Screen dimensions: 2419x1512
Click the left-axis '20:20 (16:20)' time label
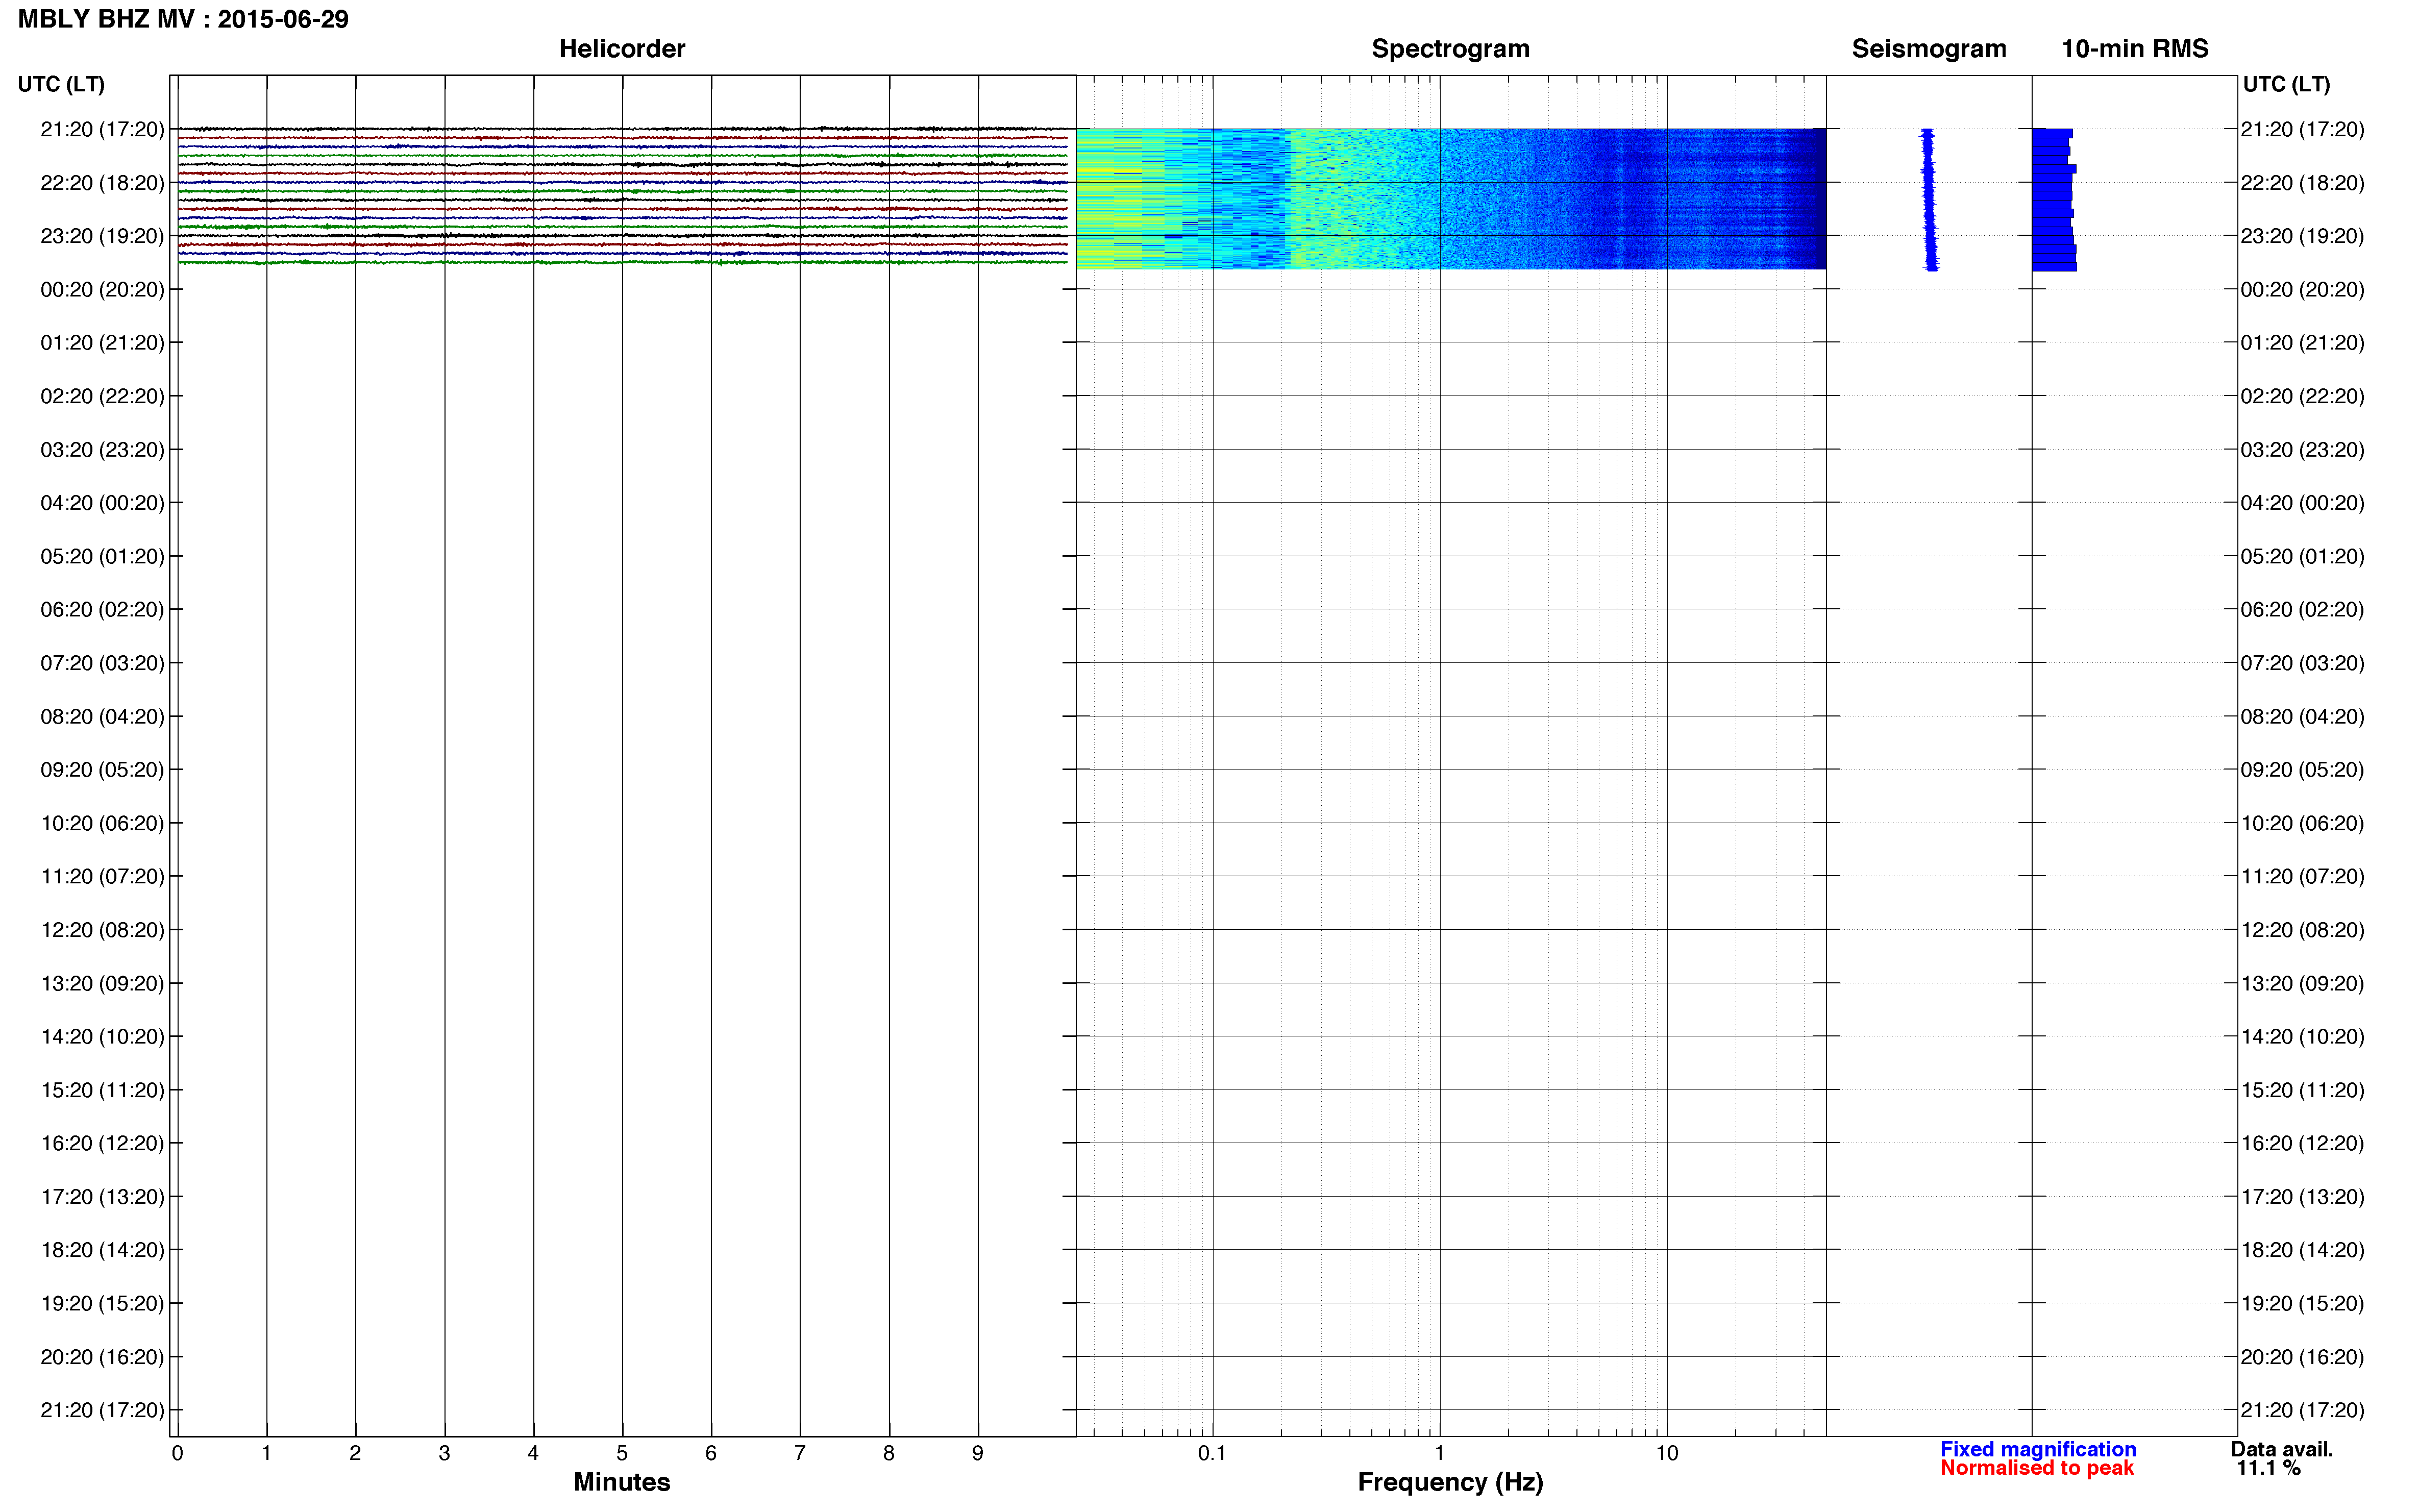102,1357
